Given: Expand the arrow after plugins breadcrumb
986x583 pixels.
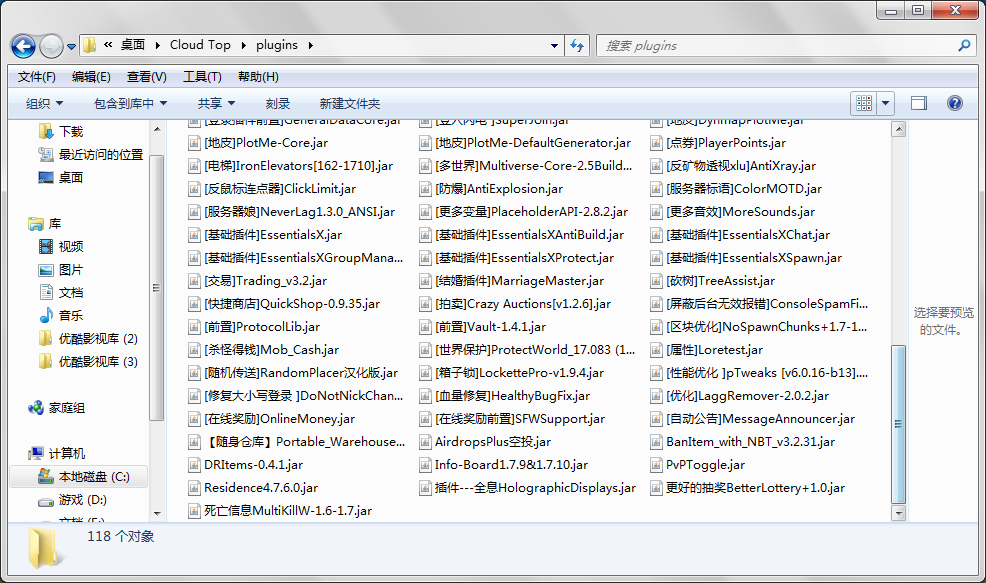Looking at the screenshot, I should coord(310,45).
